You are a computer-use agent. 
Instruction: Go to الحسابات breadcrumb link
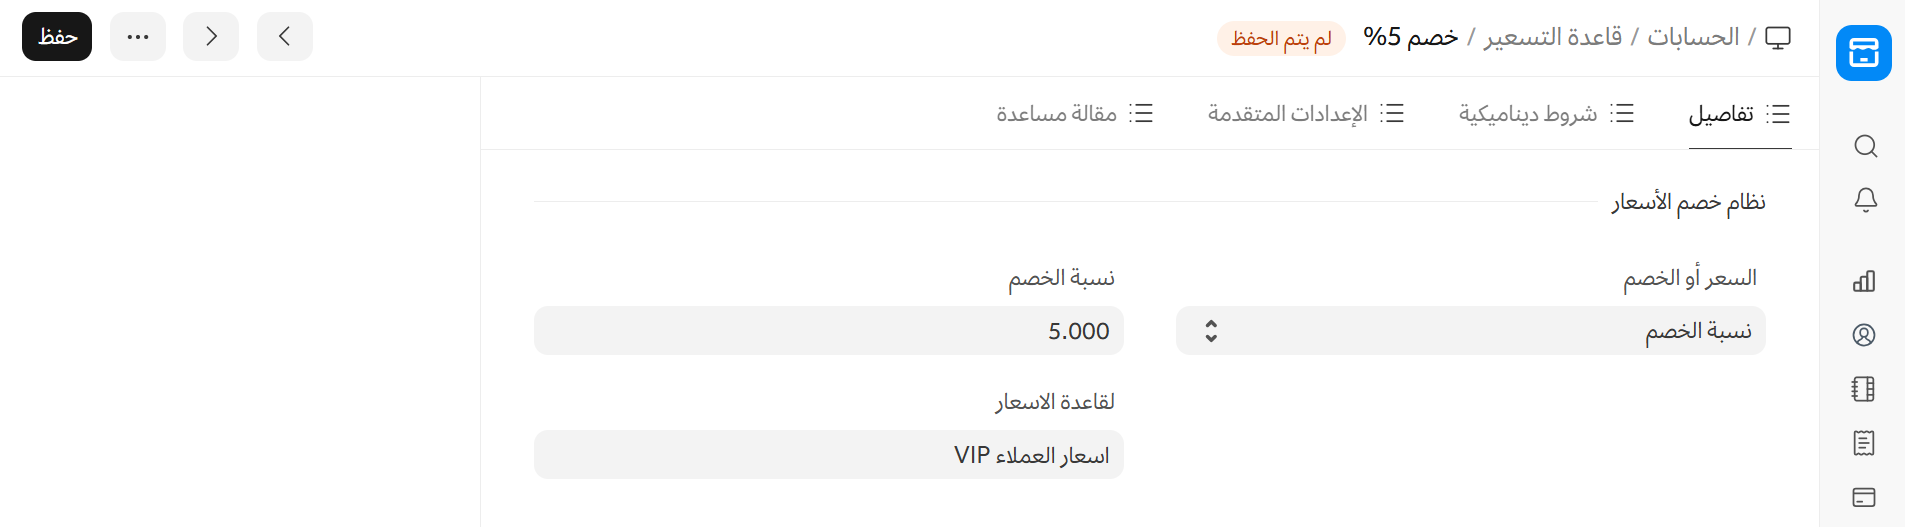point(1693,37)
